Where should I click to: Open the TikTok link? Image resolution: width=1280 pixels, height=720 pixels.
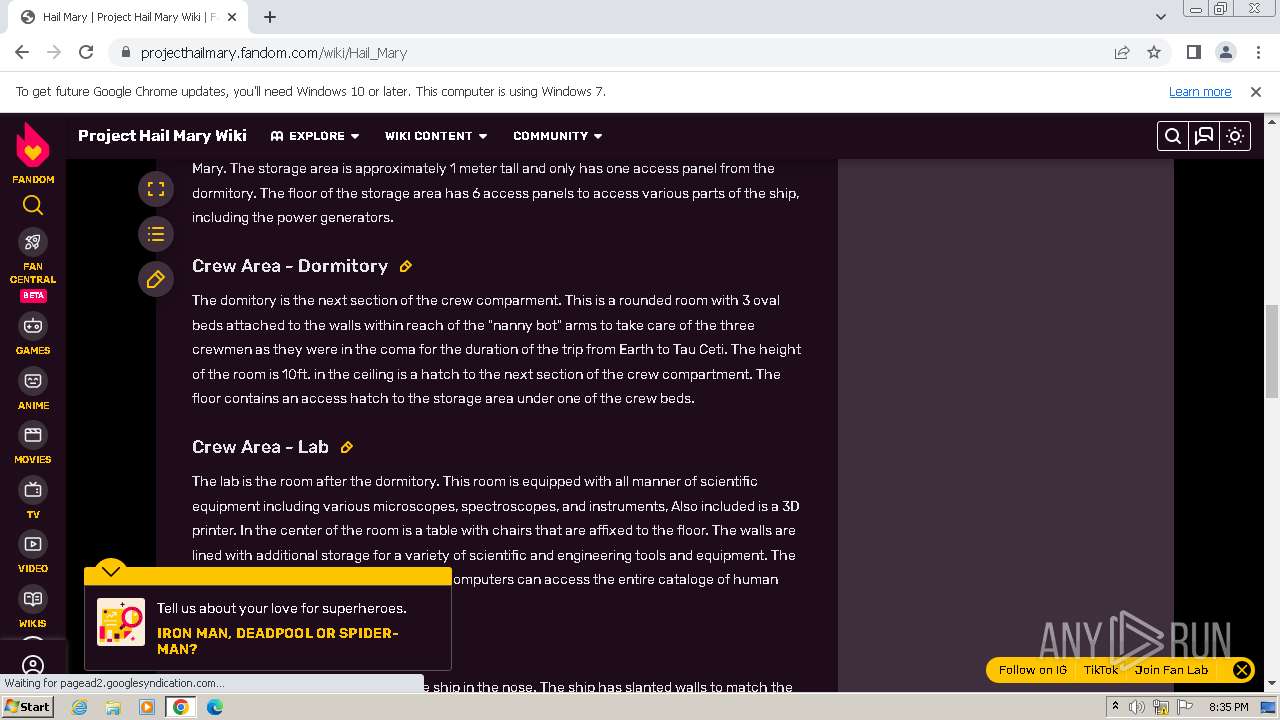(x=1101, y=670)
